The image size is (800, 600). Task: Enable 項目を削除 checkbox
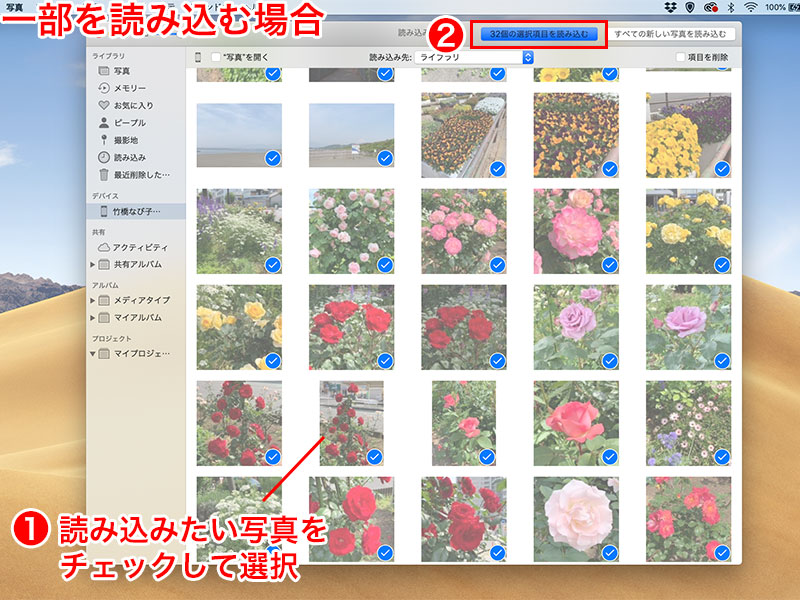point(680,57)
